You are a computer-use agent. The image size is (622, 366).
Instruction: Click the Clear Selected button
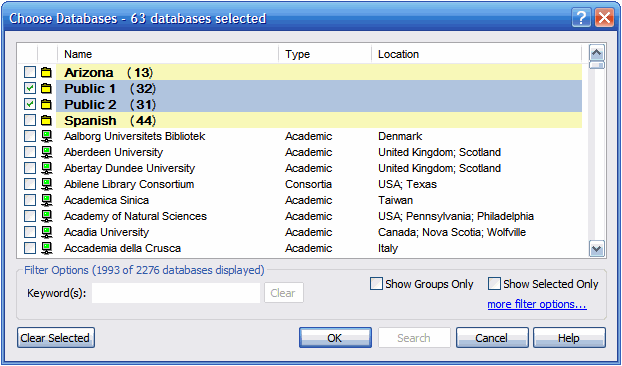click(56, 338)
